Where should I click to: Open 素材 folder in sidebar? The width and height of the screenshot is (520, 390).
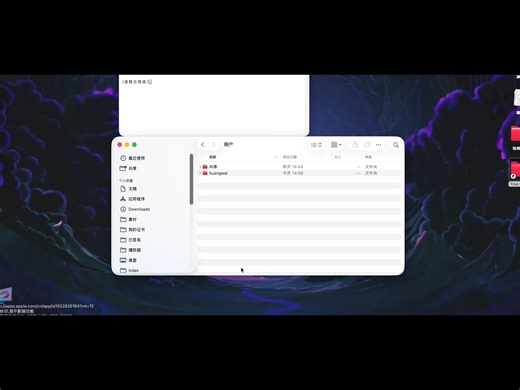[132, 219]
